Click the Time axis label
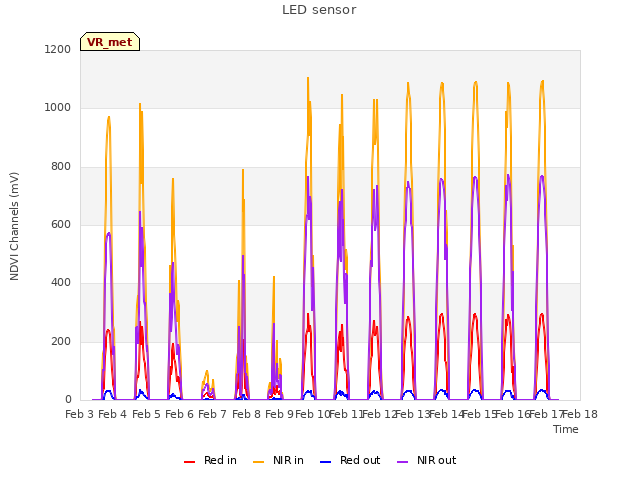This screenshot has height=480, width=640. (x=566, y=429)
